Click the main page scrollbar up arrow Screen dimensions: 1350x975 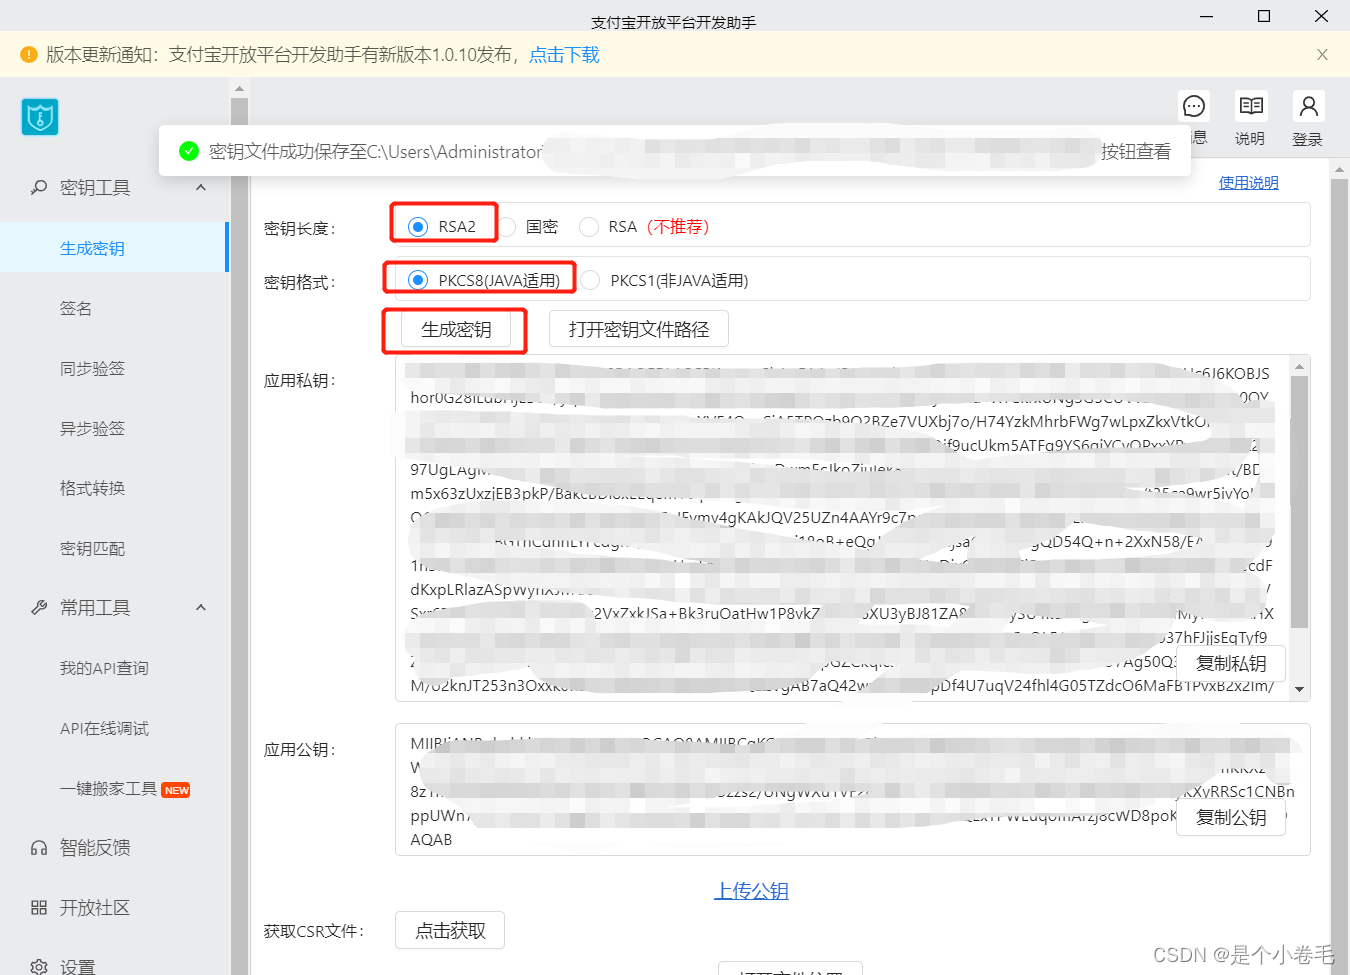tap(1340, 170)
